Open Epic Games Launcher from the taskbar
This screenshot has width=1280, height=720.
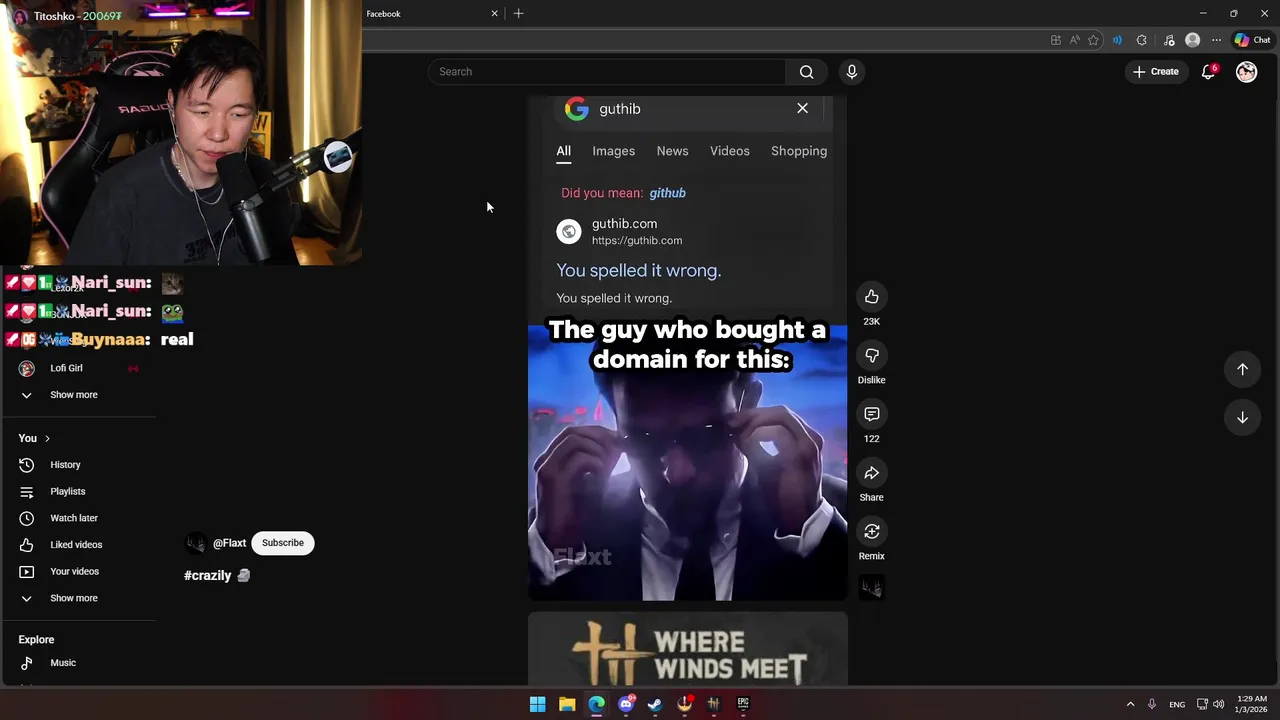(743, 704)
